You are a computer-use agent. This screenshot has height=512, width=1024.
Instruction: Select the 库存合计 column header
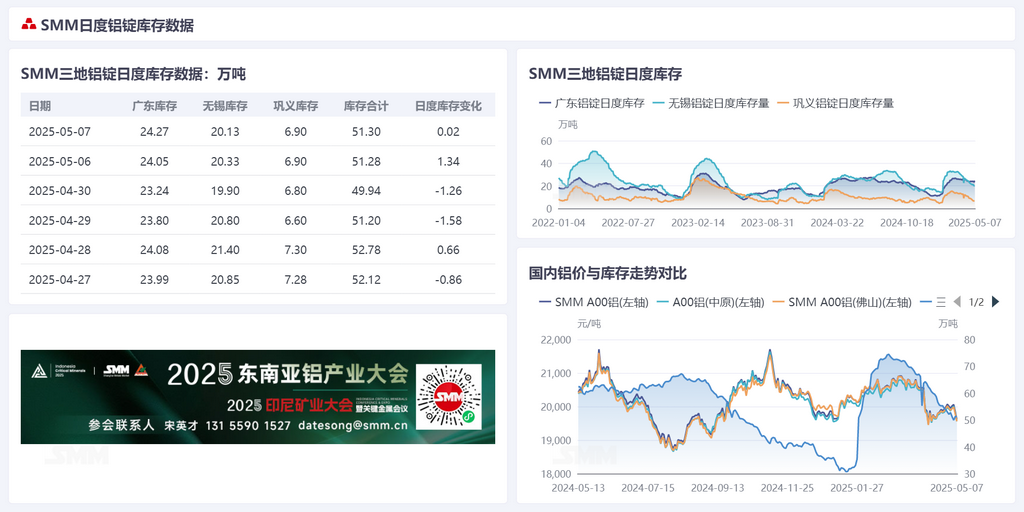tap(366, 106)
